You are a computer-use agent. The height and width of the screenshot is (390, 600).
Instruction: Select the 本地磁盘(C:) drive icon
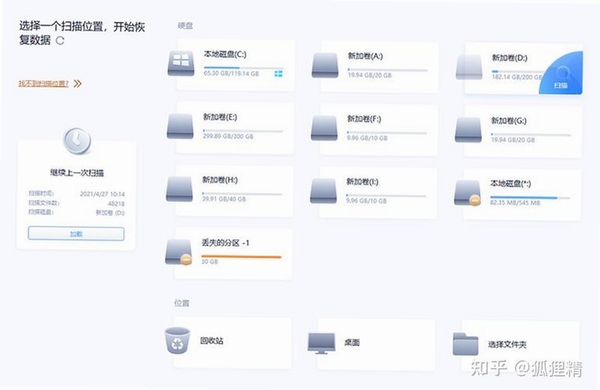pyautogui.click(x=181, y=63)
